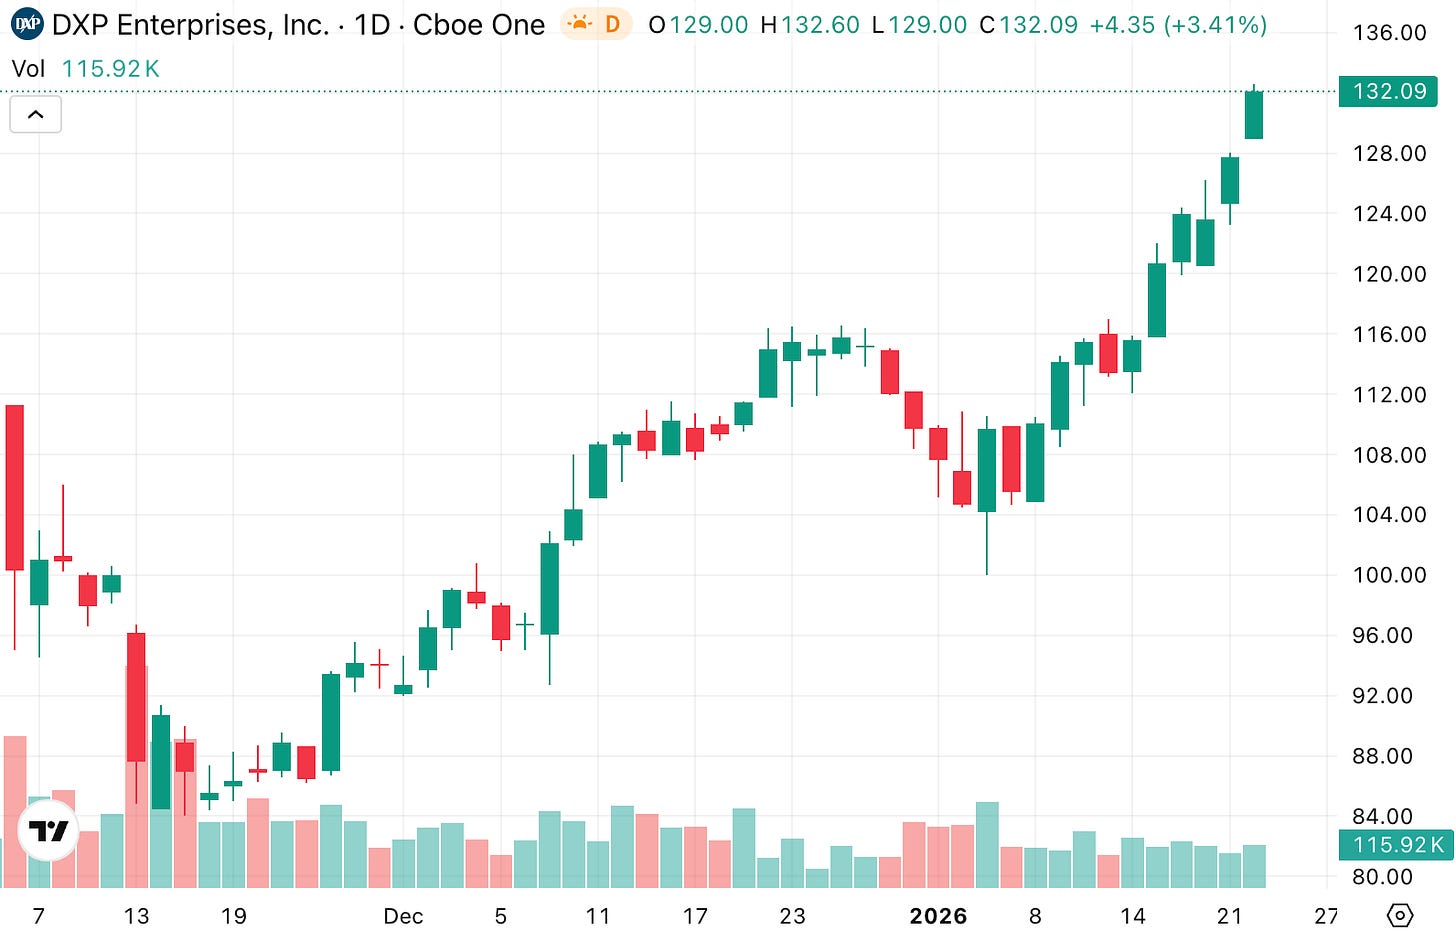Collapse the legend using the chevron button
The height and width of the screenshot is (940, 1456).
tap(35, 114)
